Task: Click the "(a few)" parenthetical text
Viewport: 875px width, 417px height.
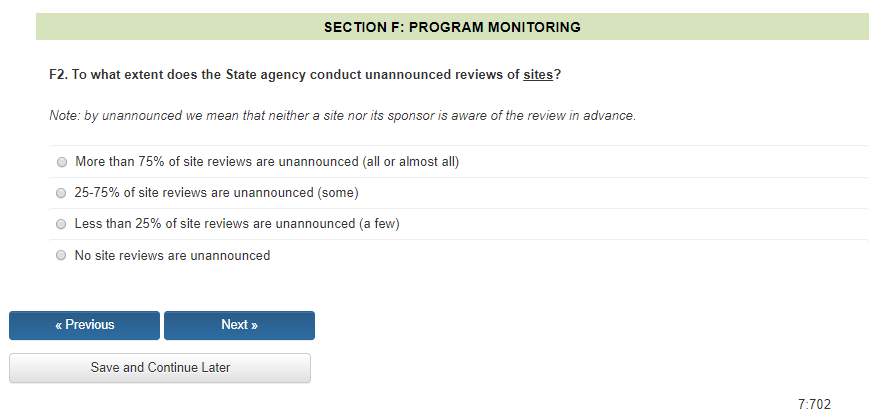Action: pyautogui.click(x=379, y=224)
